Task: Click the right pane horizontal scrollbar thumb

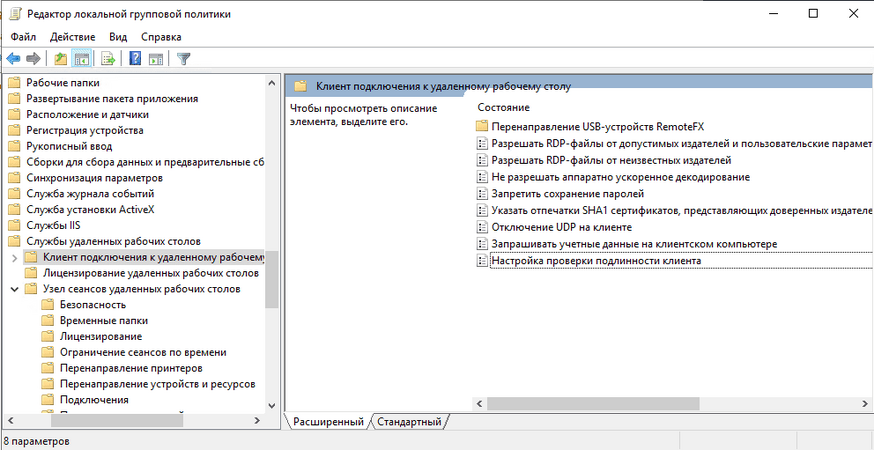Action: (x=593, y=403)
